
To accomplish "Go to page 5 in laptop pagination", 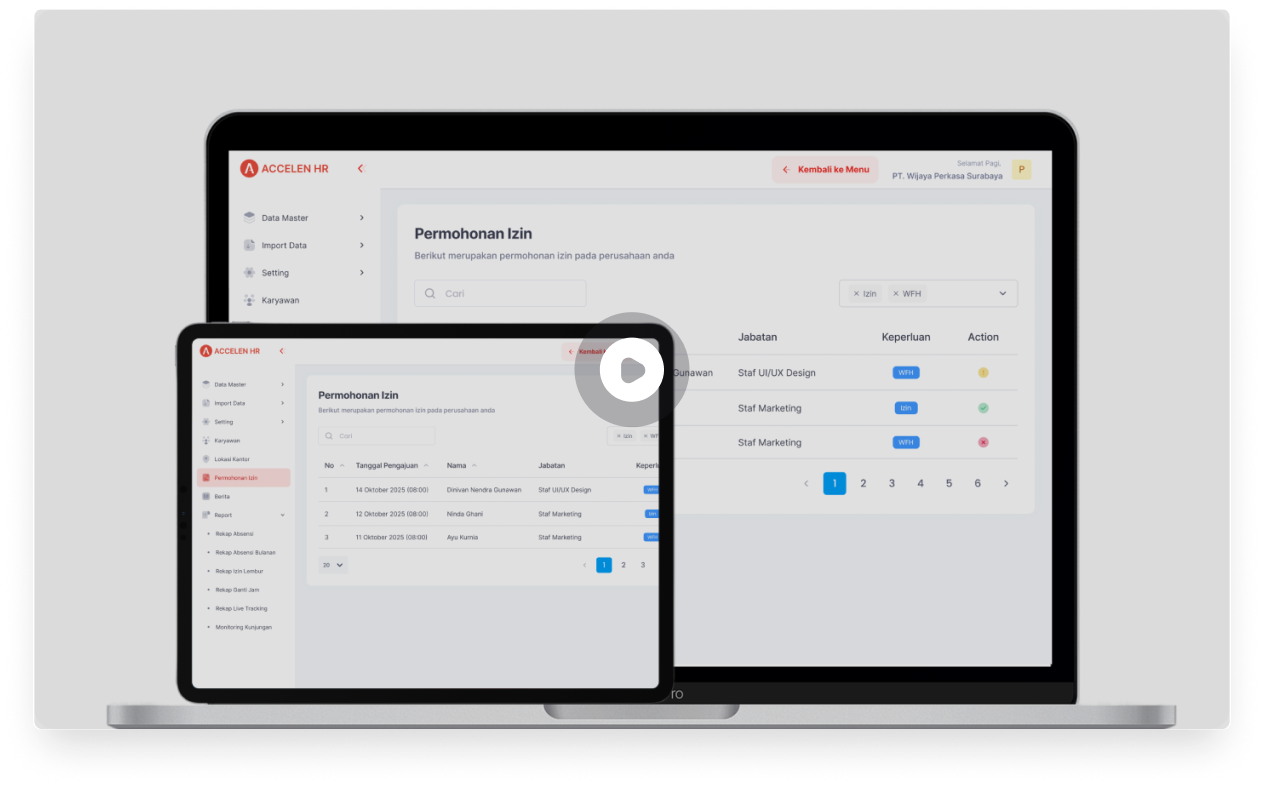I will tap(949, 484).
